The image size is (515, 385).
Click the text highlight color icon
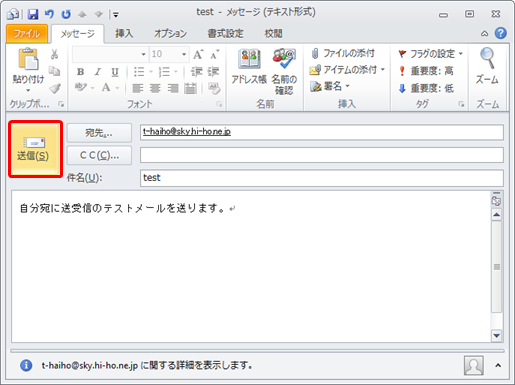pos(81,87)
